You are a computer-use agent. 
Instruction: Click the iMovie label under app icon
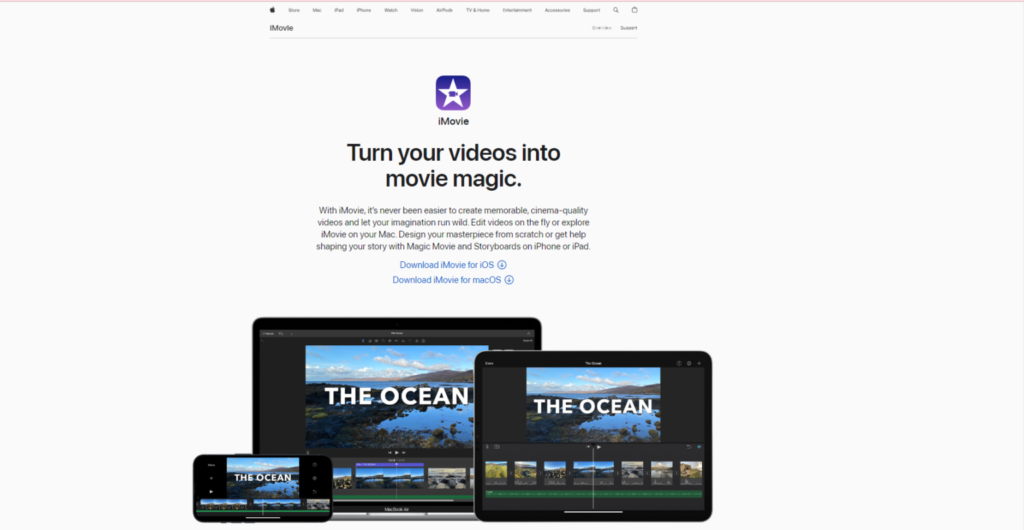pyautogui.click(x=453, y=121)
